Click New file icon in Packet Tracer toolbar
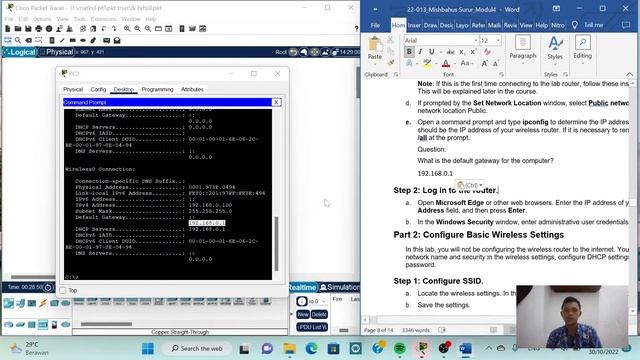640x360 pixels. tap(7, 29)
